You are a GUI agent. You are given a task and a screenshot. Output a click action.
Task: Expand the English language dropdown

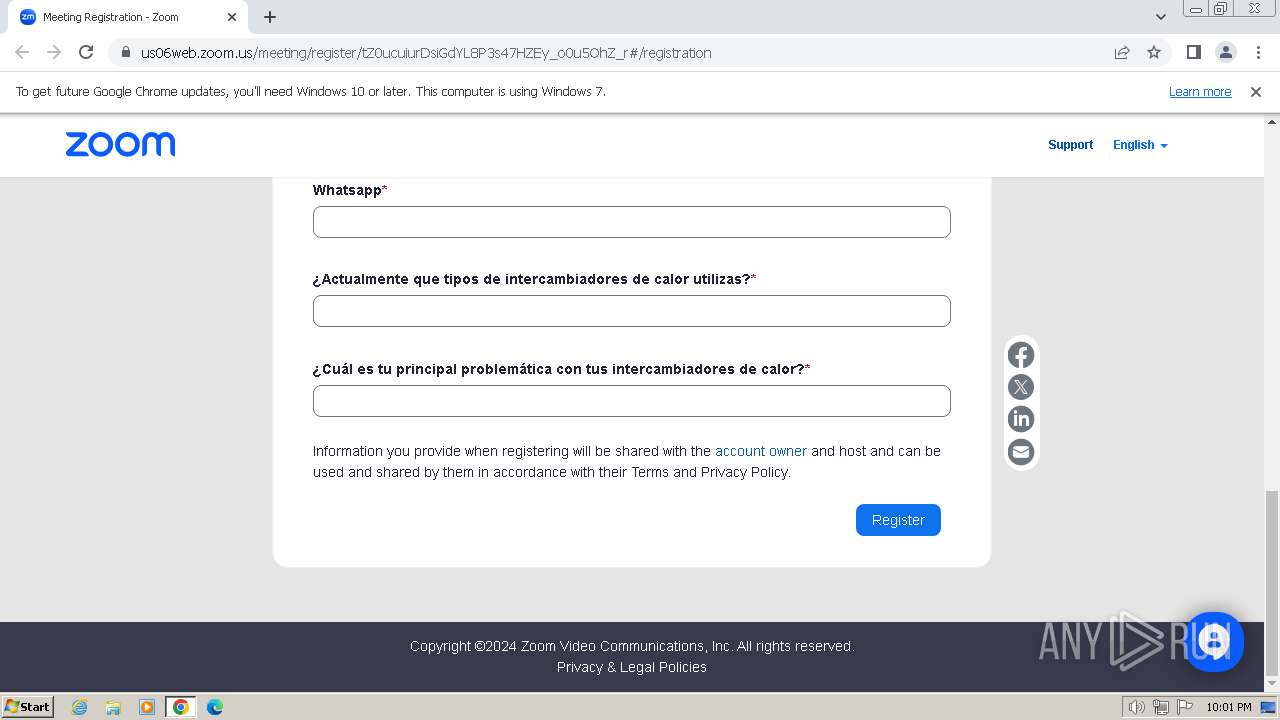(x=1140, y=145)
